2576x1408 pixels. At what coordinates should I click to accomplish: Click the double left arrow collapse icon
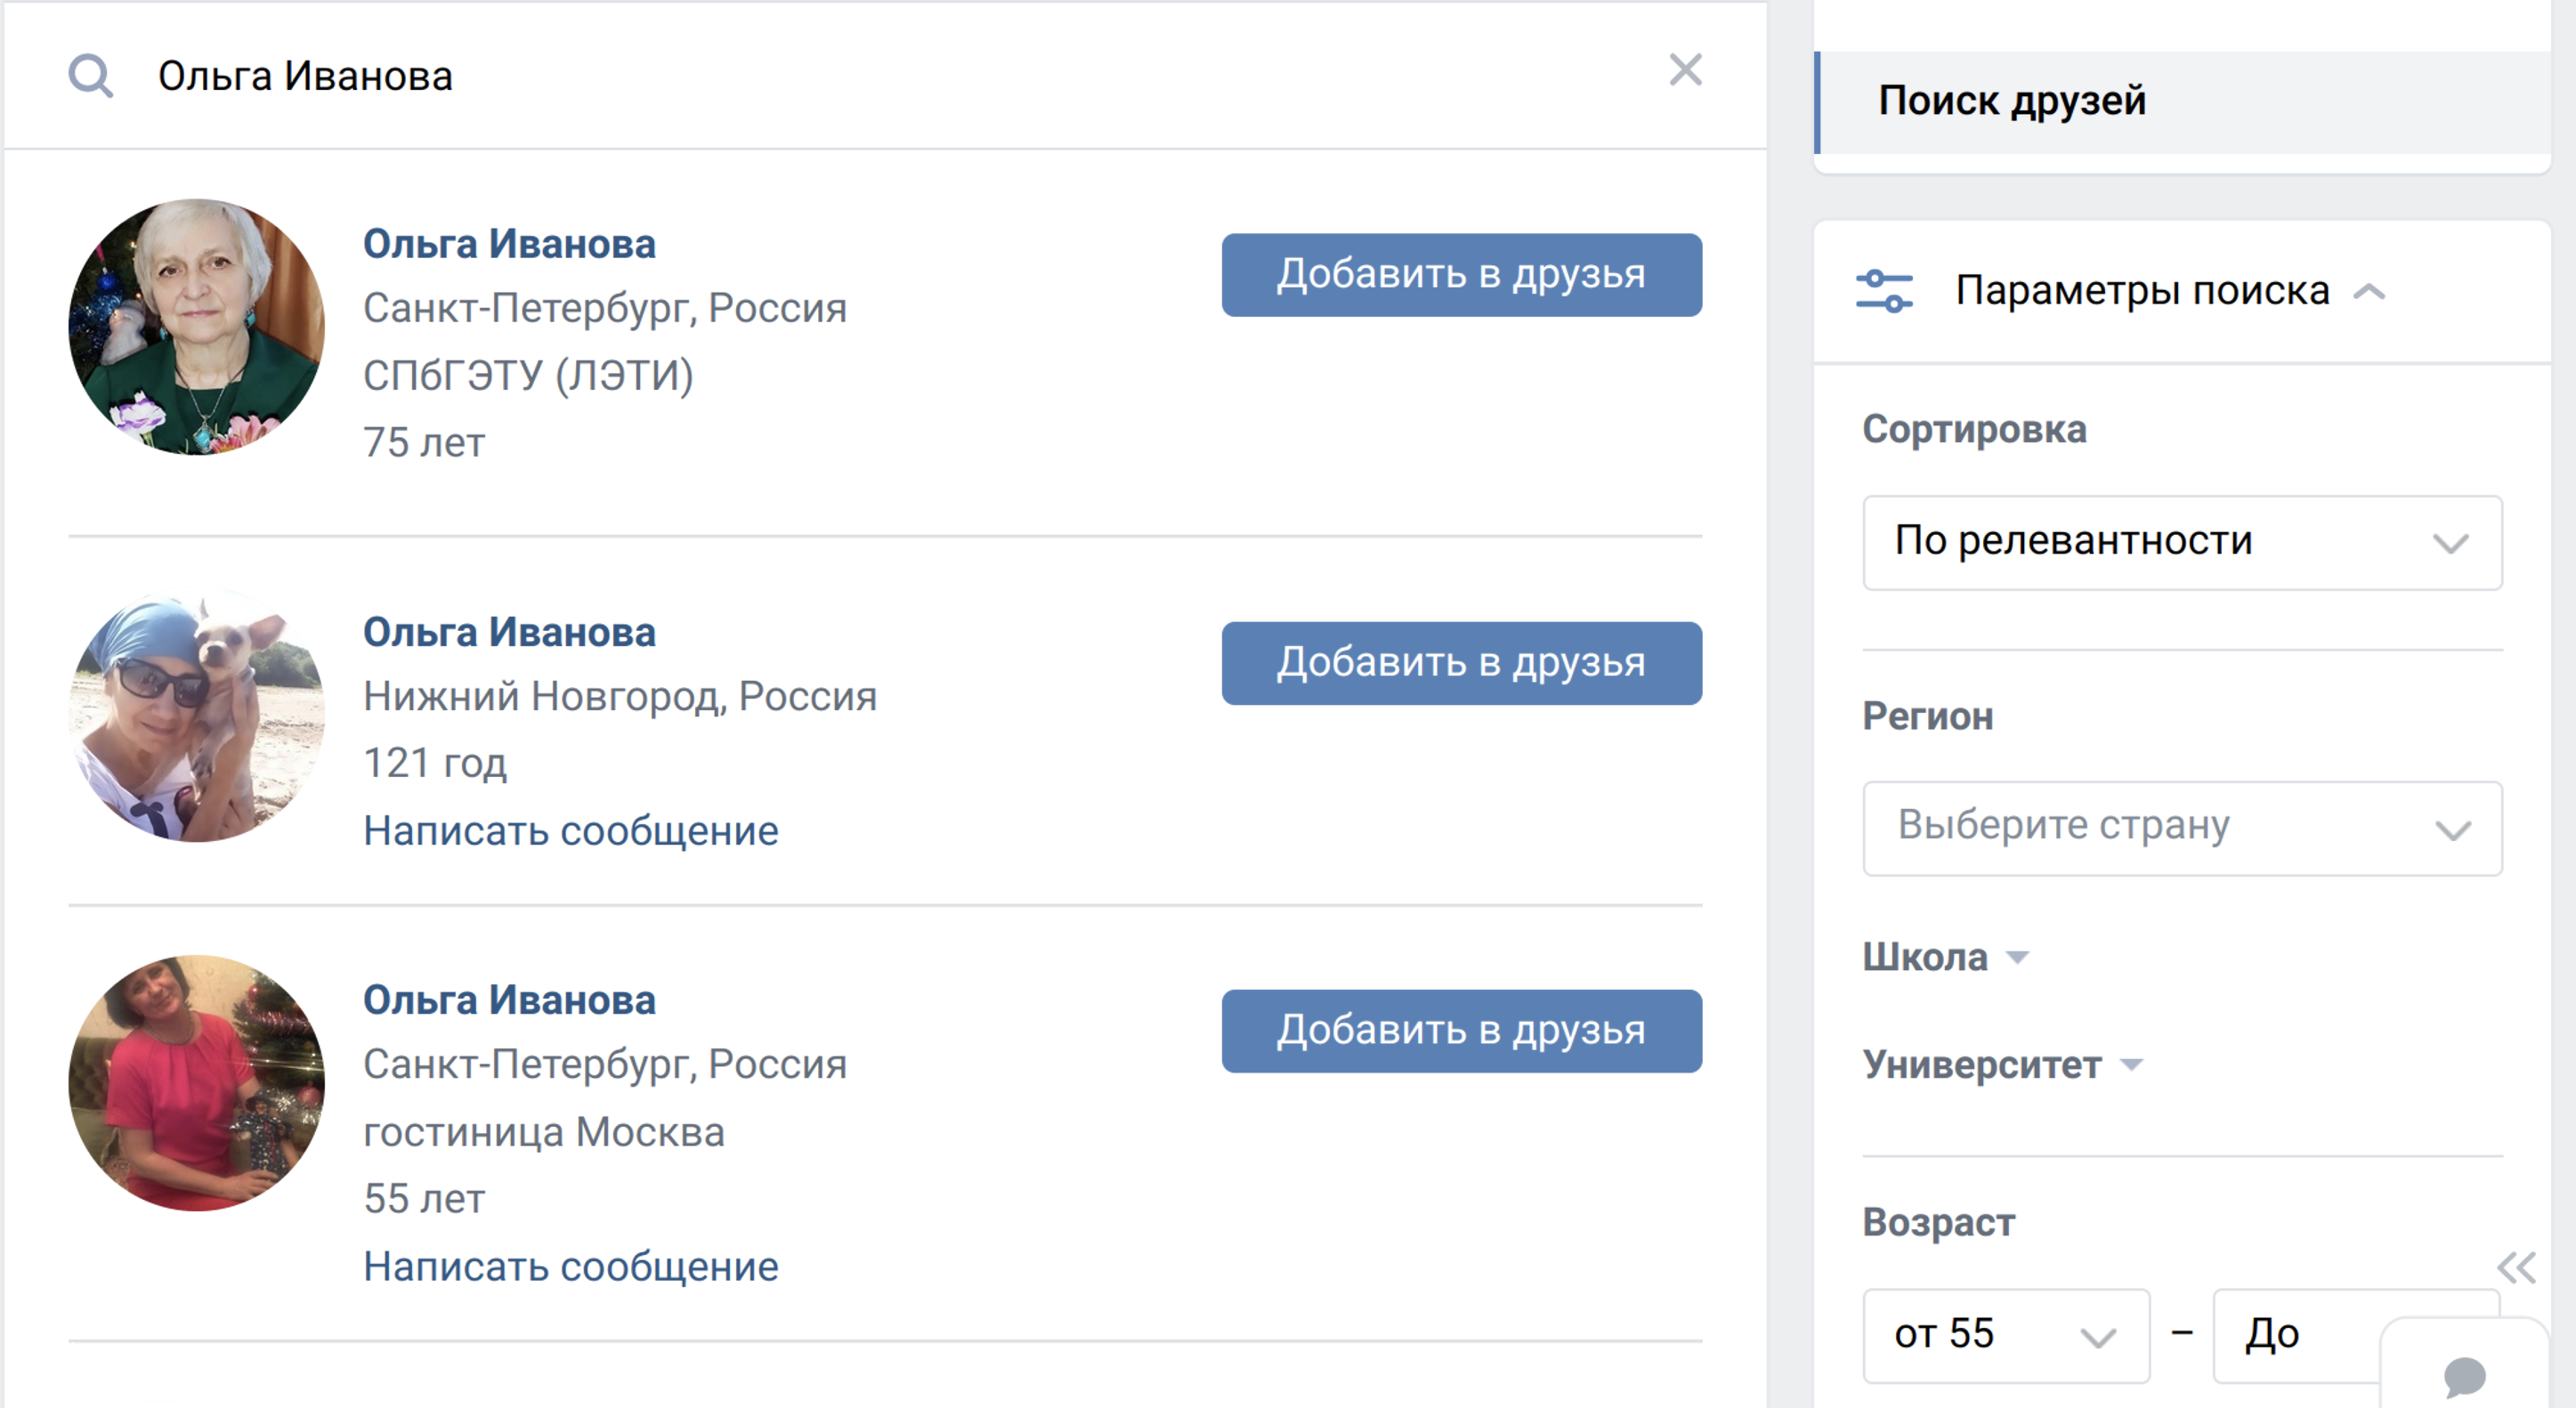[x=2516, y=1267]
